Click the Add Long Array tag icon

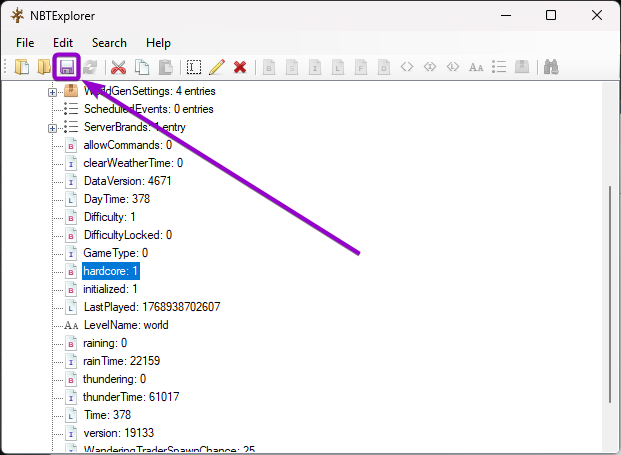[x=453, y=67]
